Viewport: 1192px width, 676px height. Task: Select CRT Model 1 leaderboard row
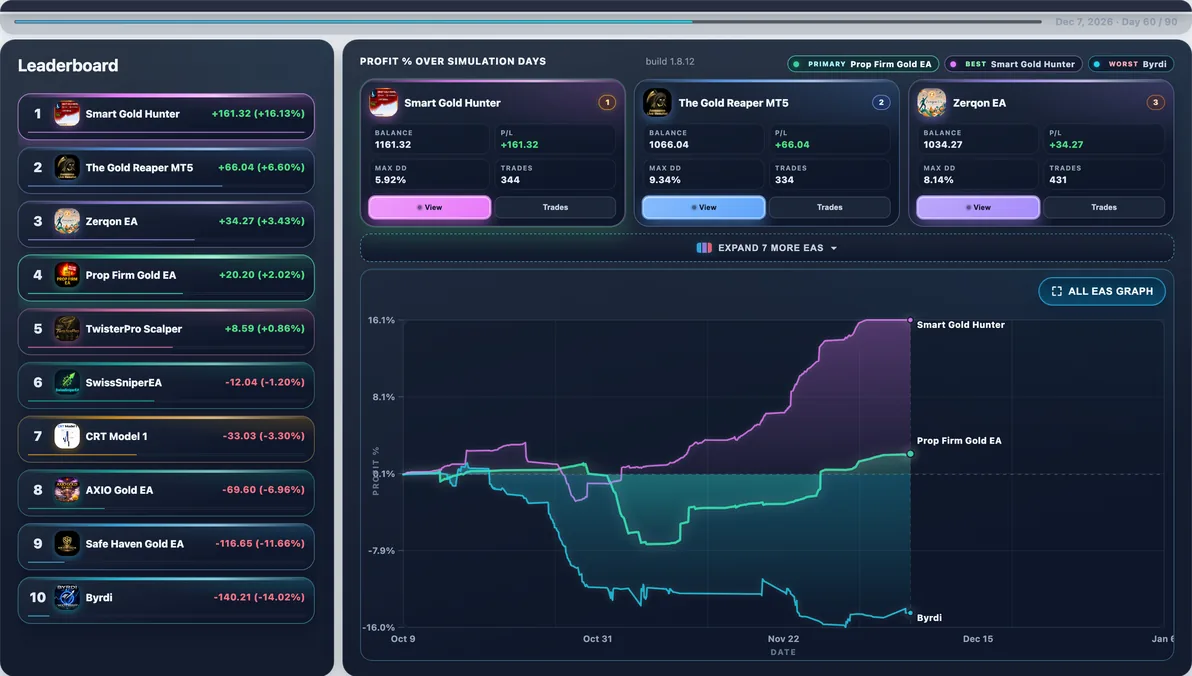point(166,439)
